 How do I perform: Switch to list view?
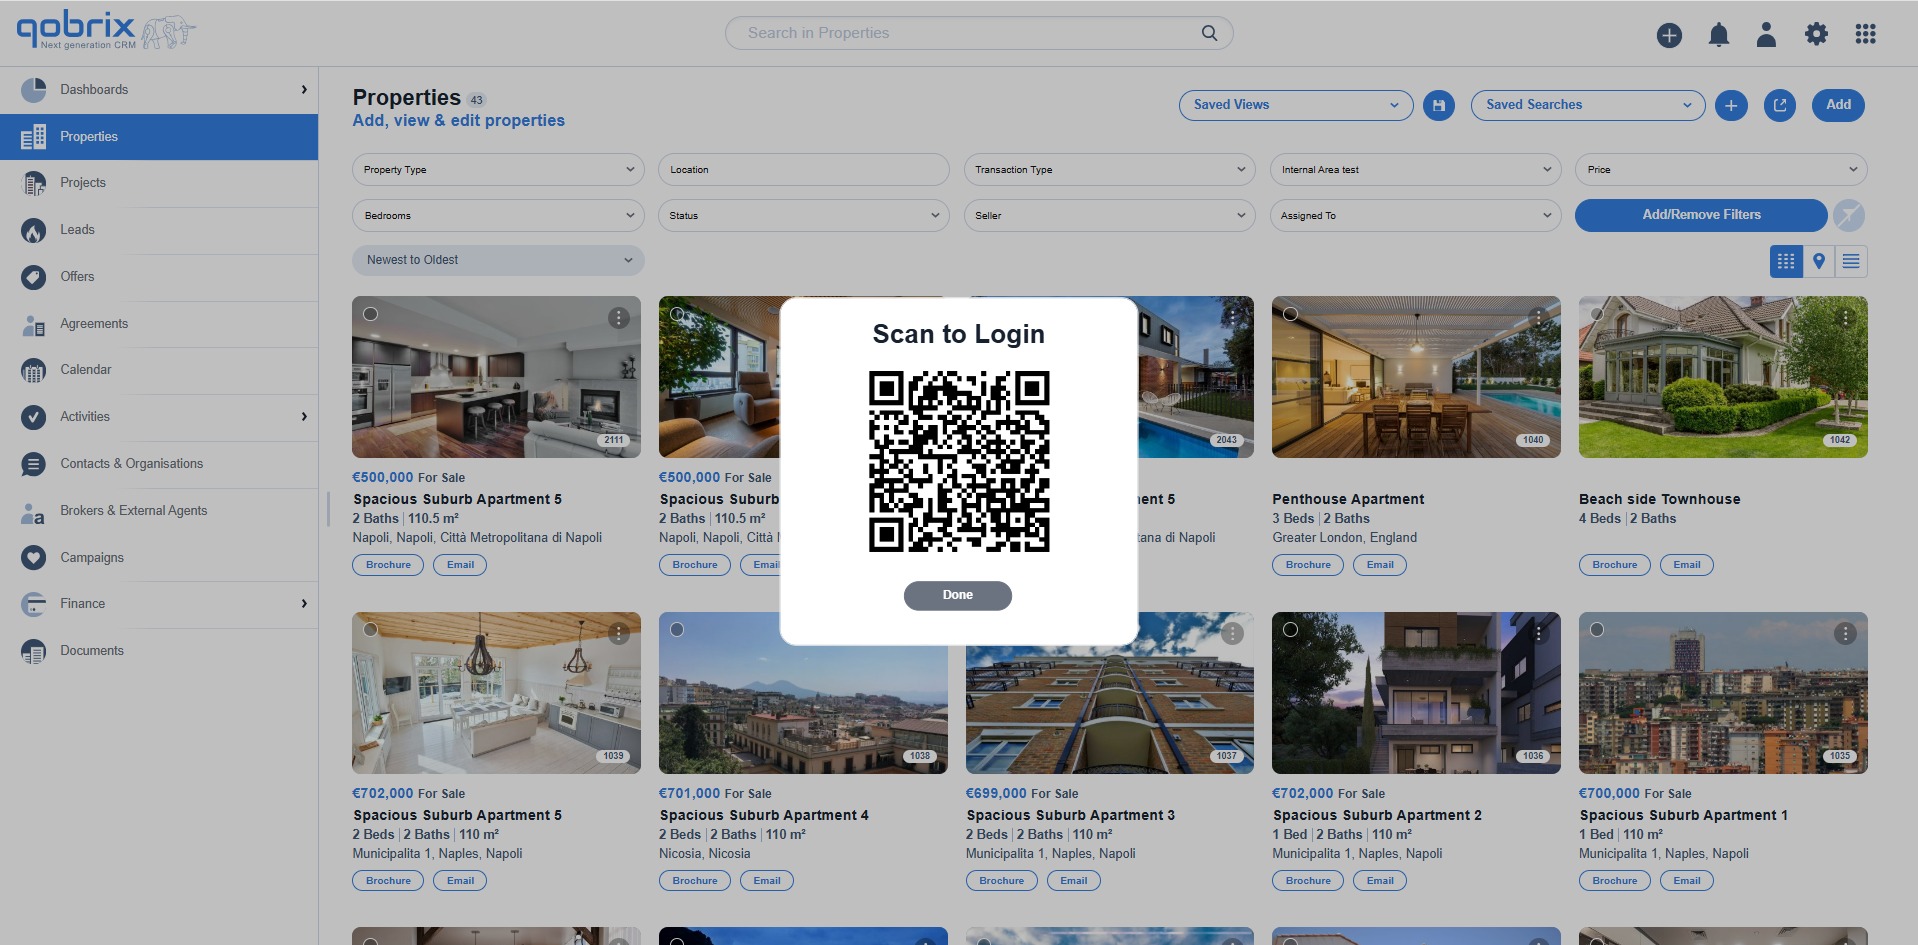click(x=1851, y=262)
